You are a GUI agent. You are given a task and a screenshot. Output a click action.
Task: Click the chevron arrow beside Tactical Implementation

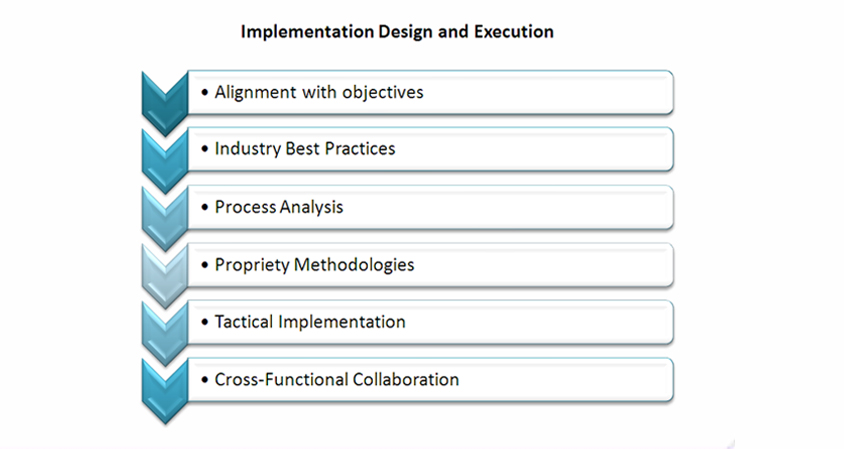(165, 334)
